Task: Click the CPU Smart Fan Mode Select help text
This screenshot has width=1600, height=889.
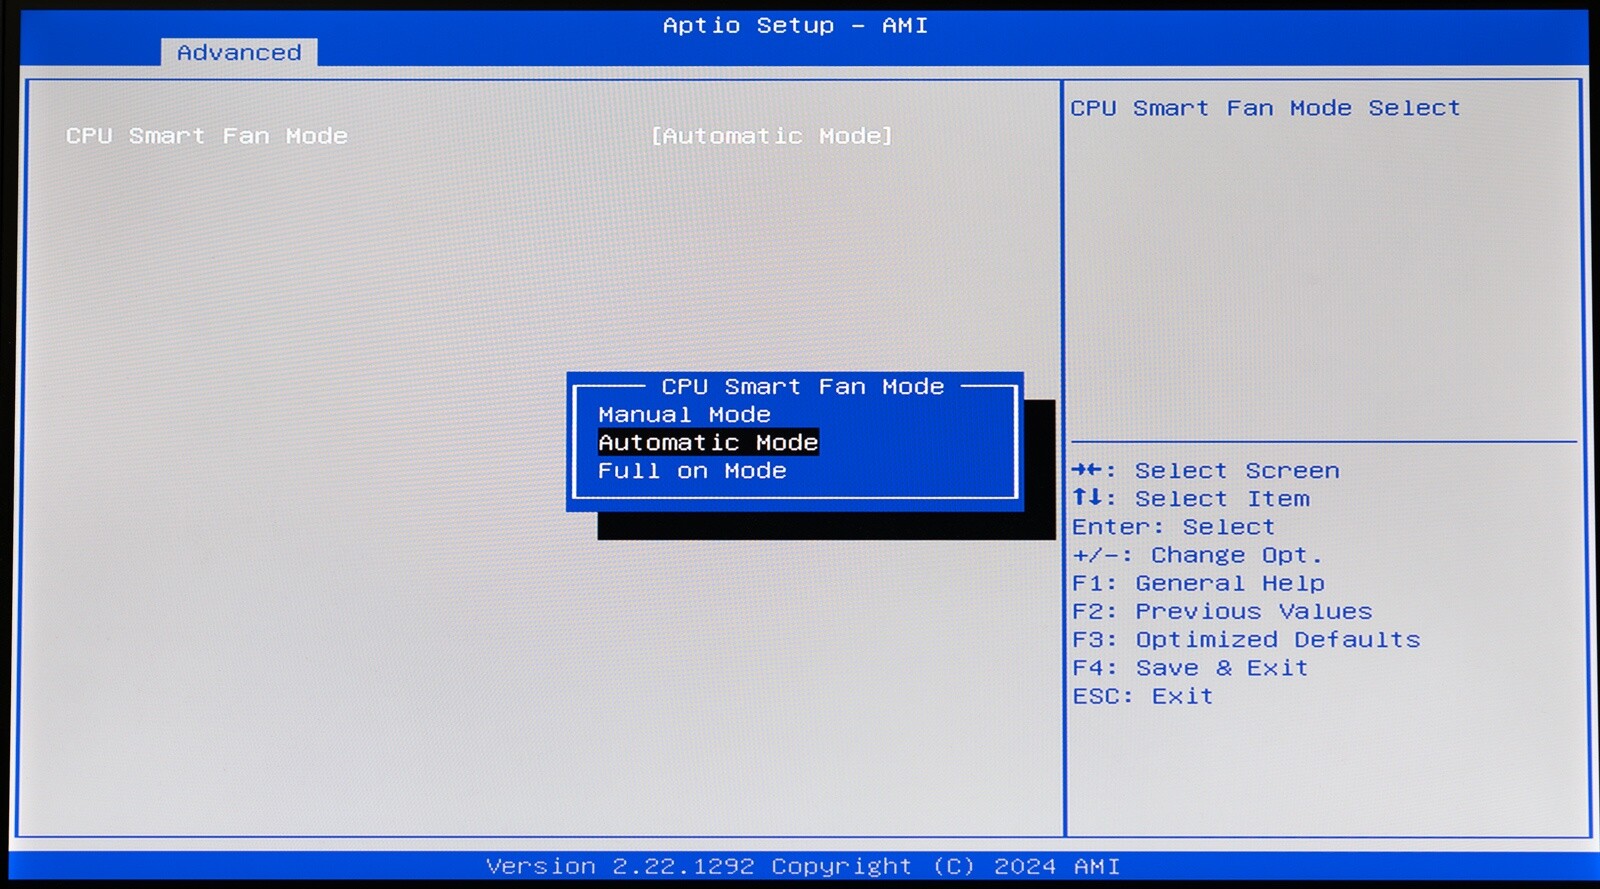Action: pyautogui.click(x=1265, y=108)
